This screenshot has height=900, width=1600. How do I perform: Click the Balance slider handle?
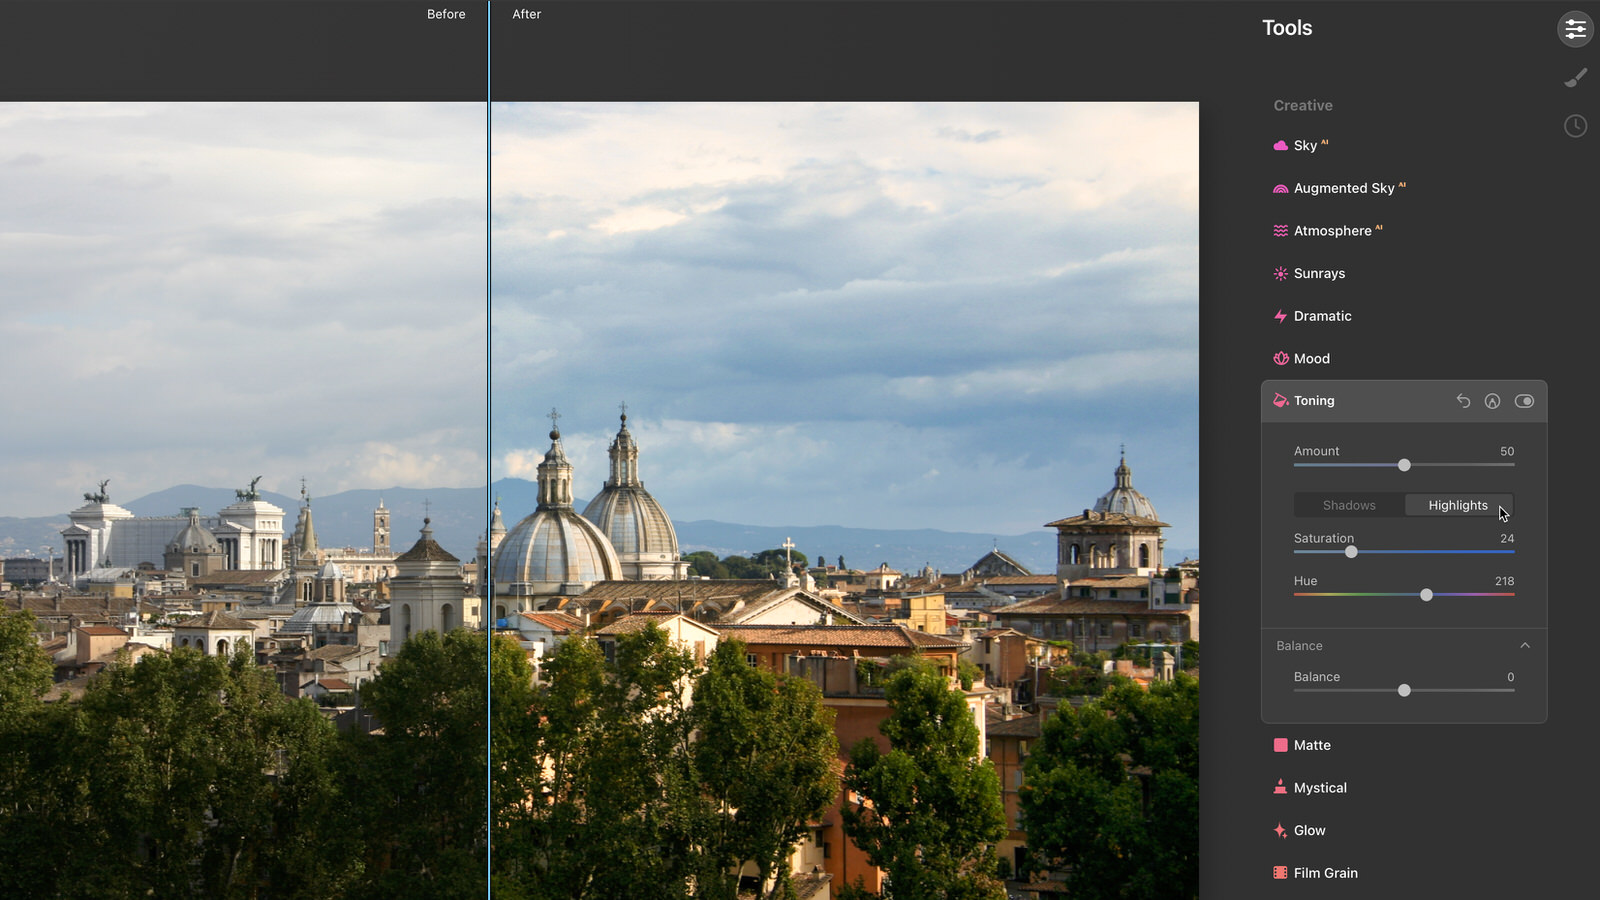tap(1404, 690)
